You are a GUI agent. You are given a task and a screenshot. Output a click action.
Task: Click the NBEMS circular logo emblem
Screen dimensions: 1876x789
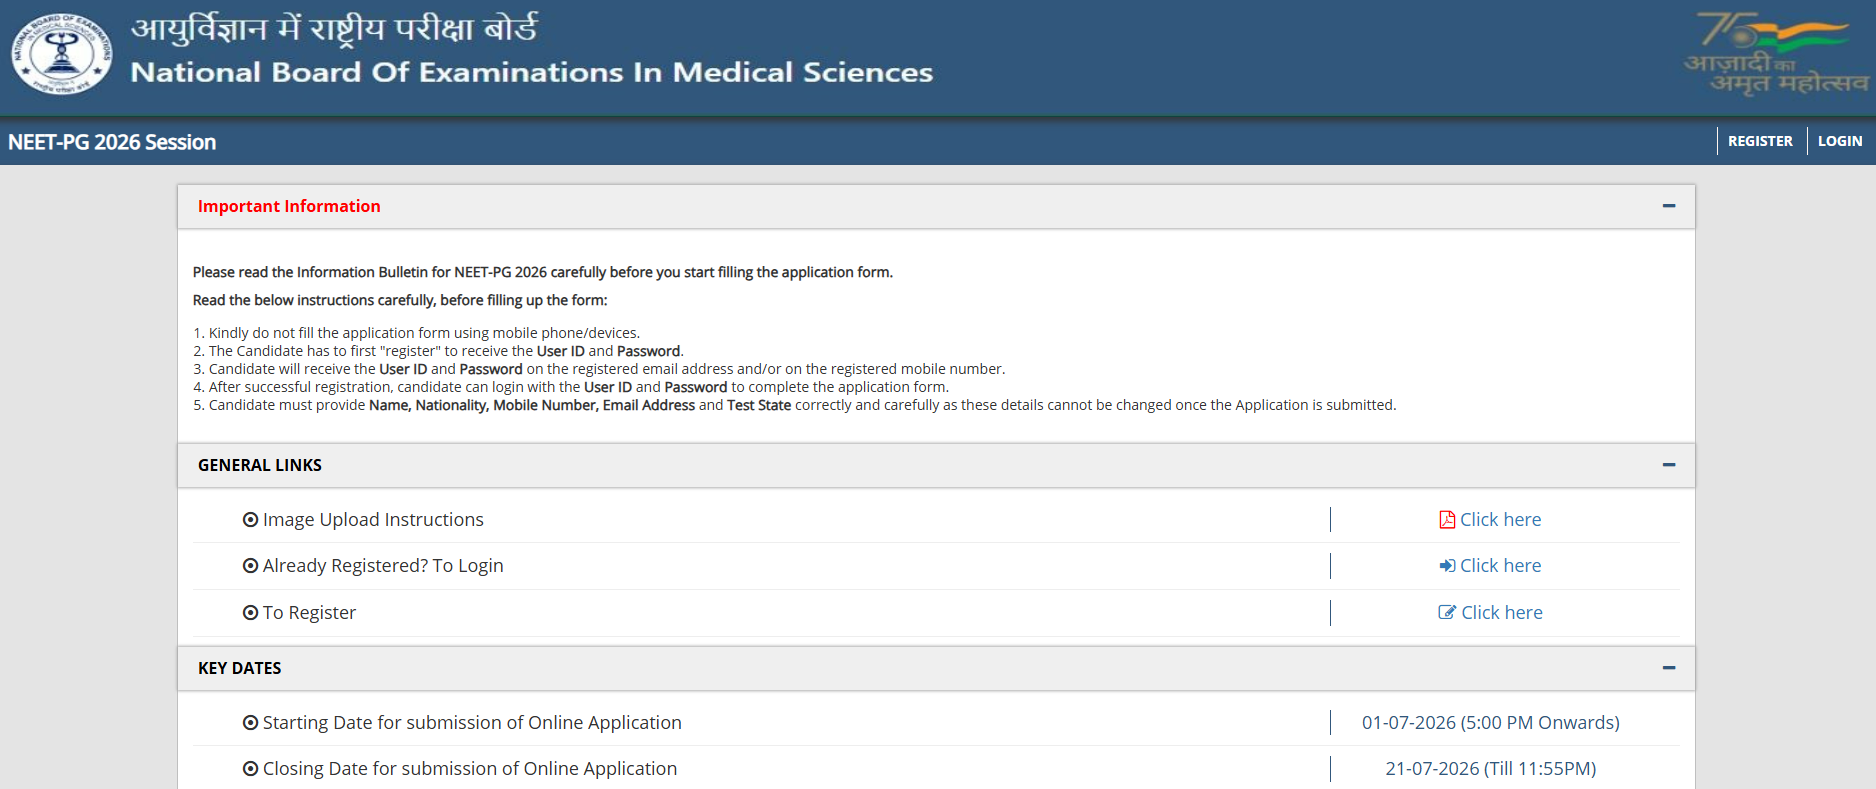pos(62,54)
